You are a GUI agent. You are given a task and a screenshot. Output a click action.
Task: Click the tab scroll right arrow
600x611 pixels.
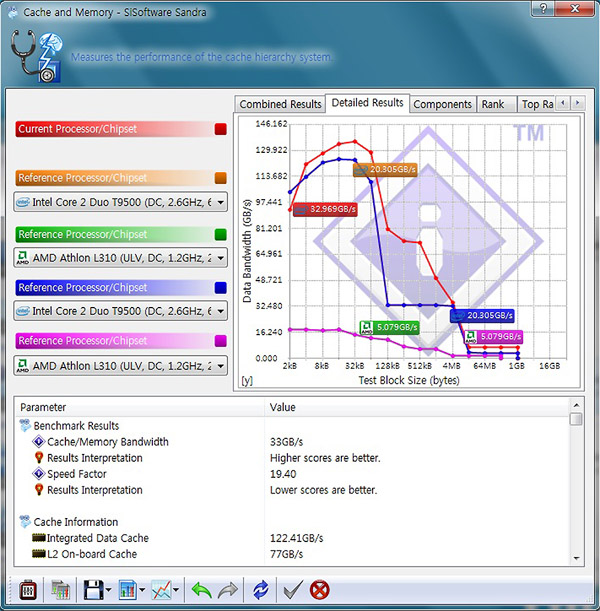578,103
